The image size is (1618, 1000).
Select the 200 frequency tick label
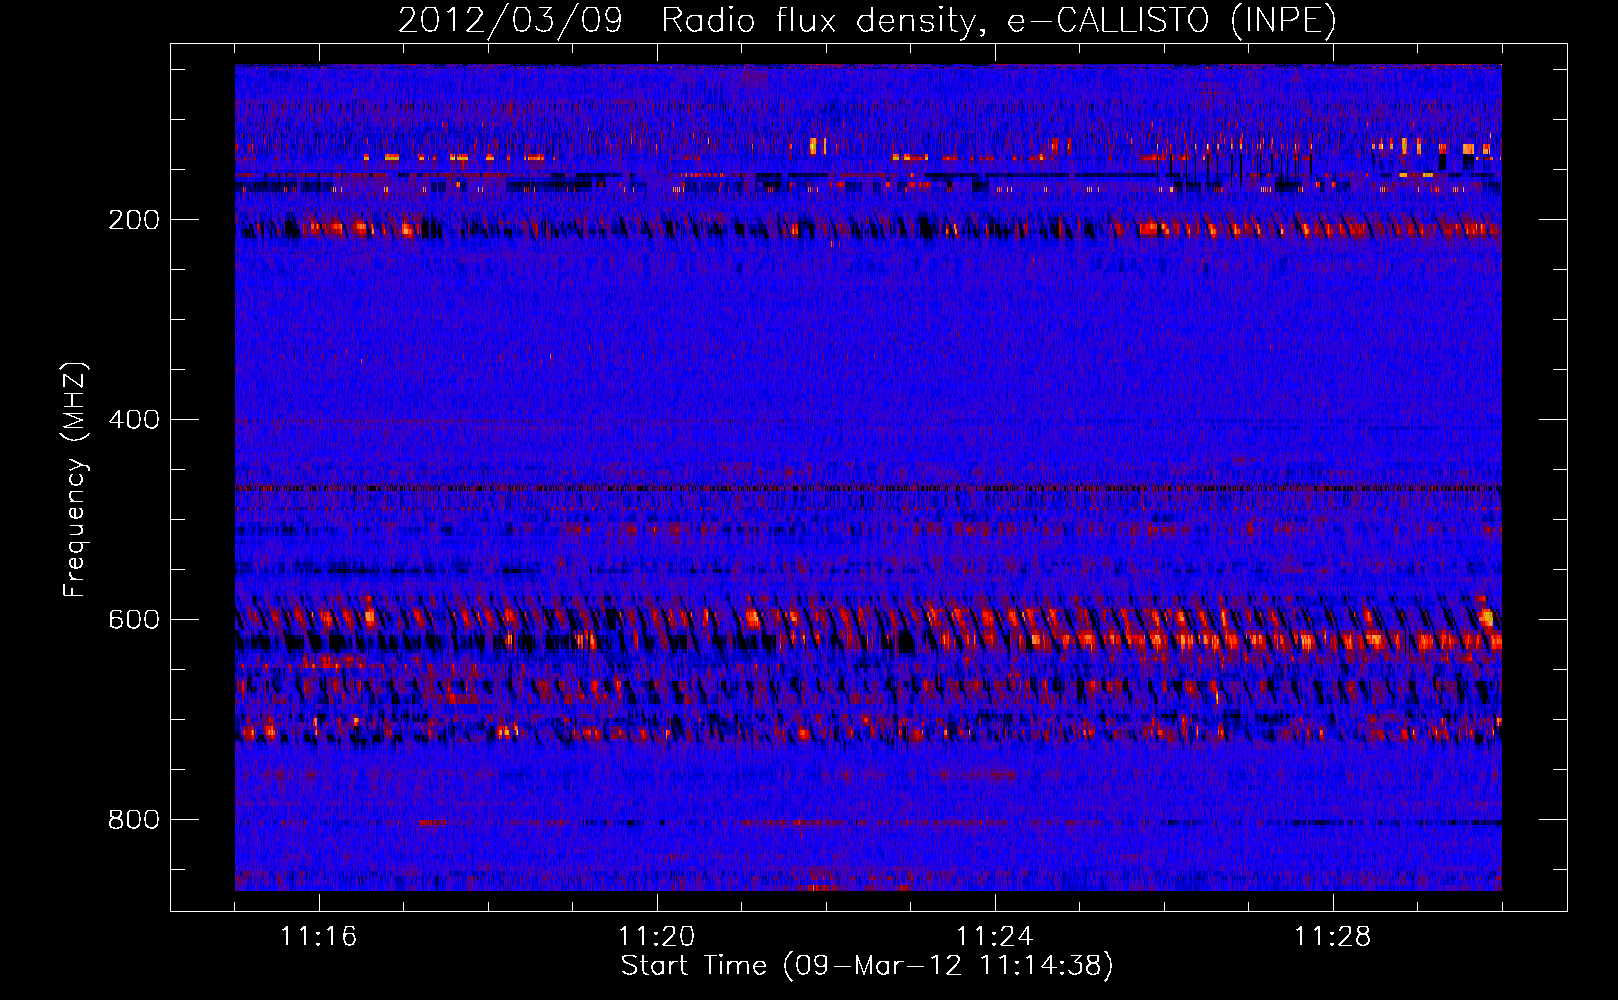134,220
